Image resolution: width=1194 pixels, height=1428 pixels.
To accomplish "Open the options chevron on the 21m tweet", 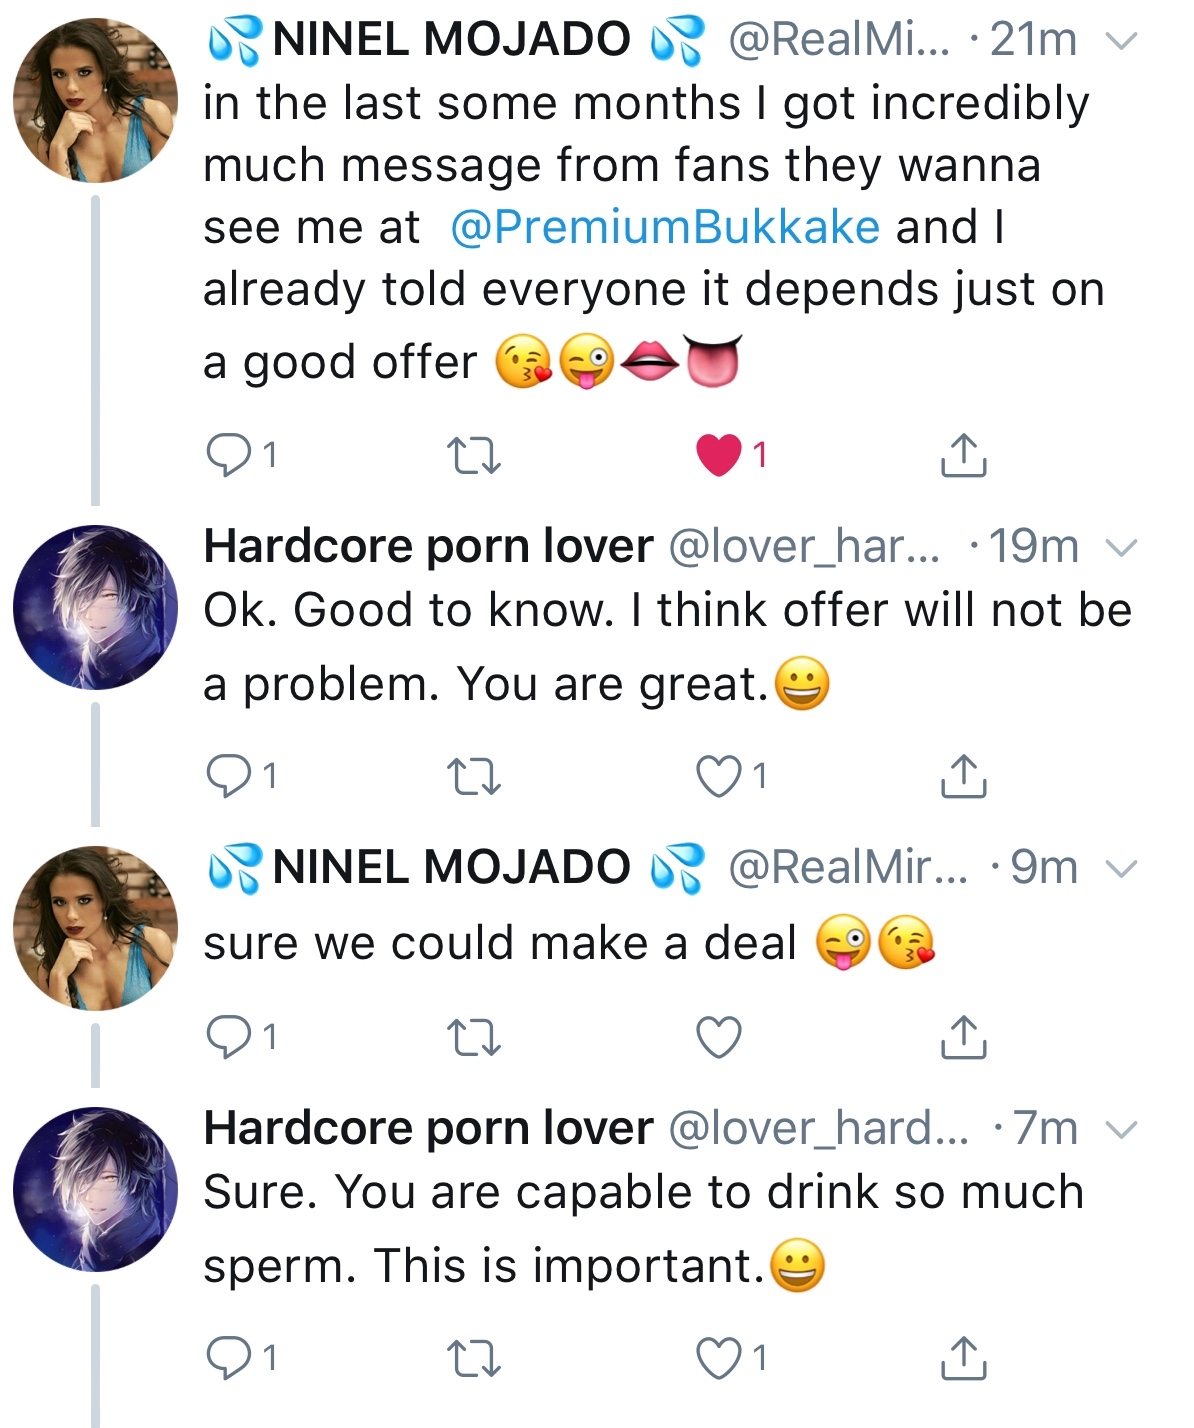I will [x=1123, y=42].
